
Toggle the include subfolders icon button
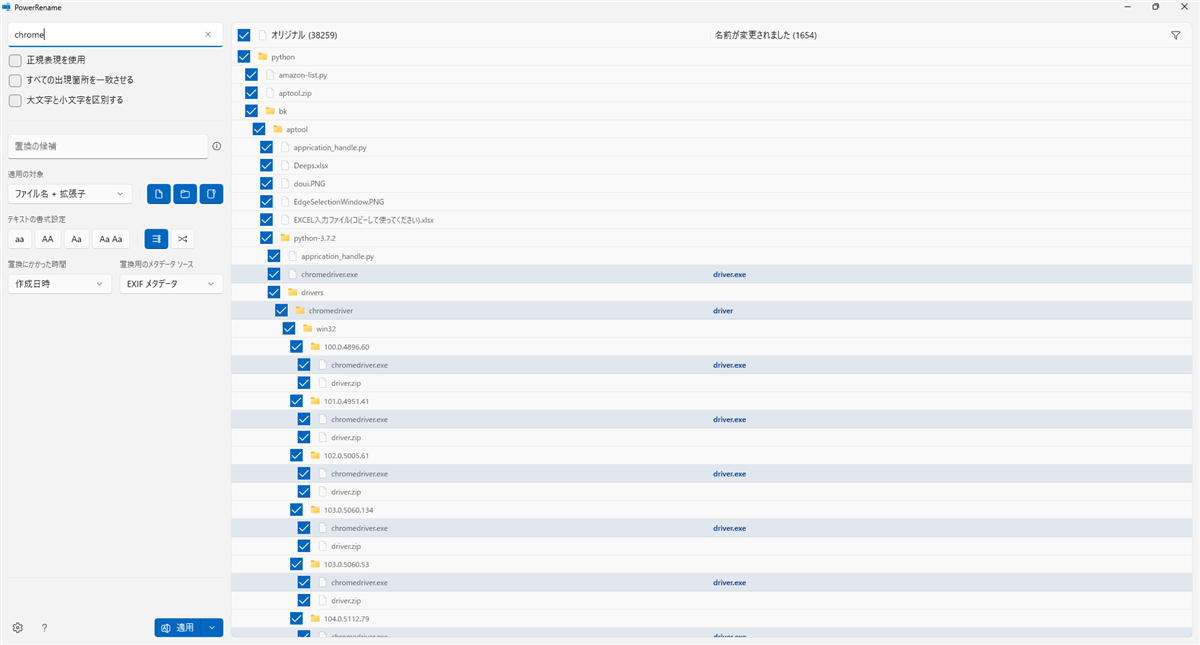pyautogui.click(x=210, y=194)
